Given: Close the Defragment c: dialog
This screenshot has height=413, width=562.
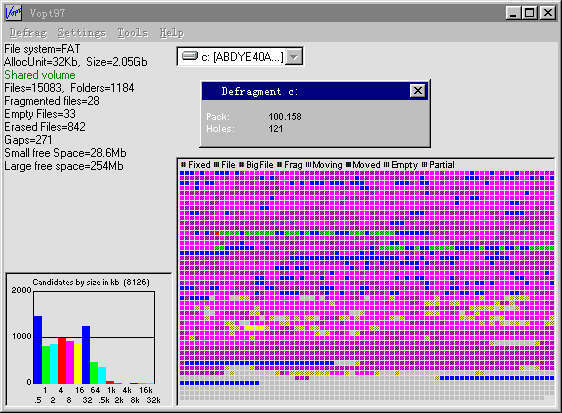Looking at the screenshot, I should click(418, 91).
